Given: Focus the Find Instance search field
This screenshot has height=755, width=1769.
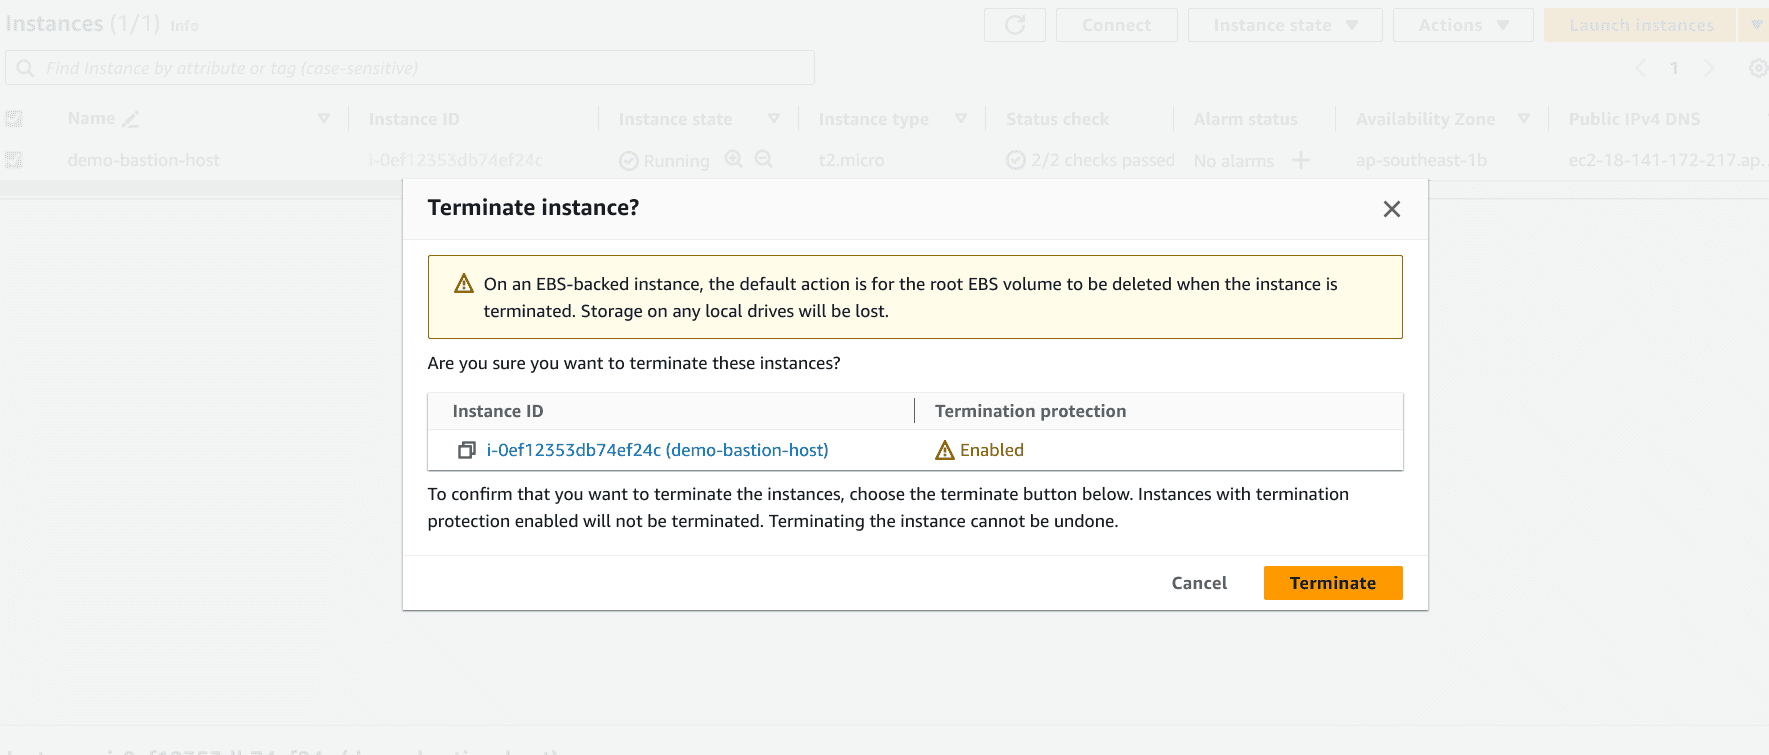Looking at the screenshot, I should [410, 68].
